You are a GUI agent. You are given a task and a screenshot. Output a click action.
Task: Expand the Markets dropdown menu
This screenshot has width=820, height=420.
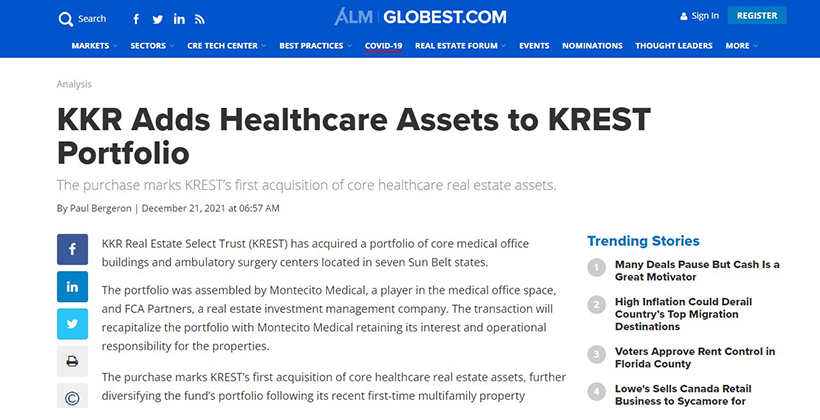[x=95, y=46]
